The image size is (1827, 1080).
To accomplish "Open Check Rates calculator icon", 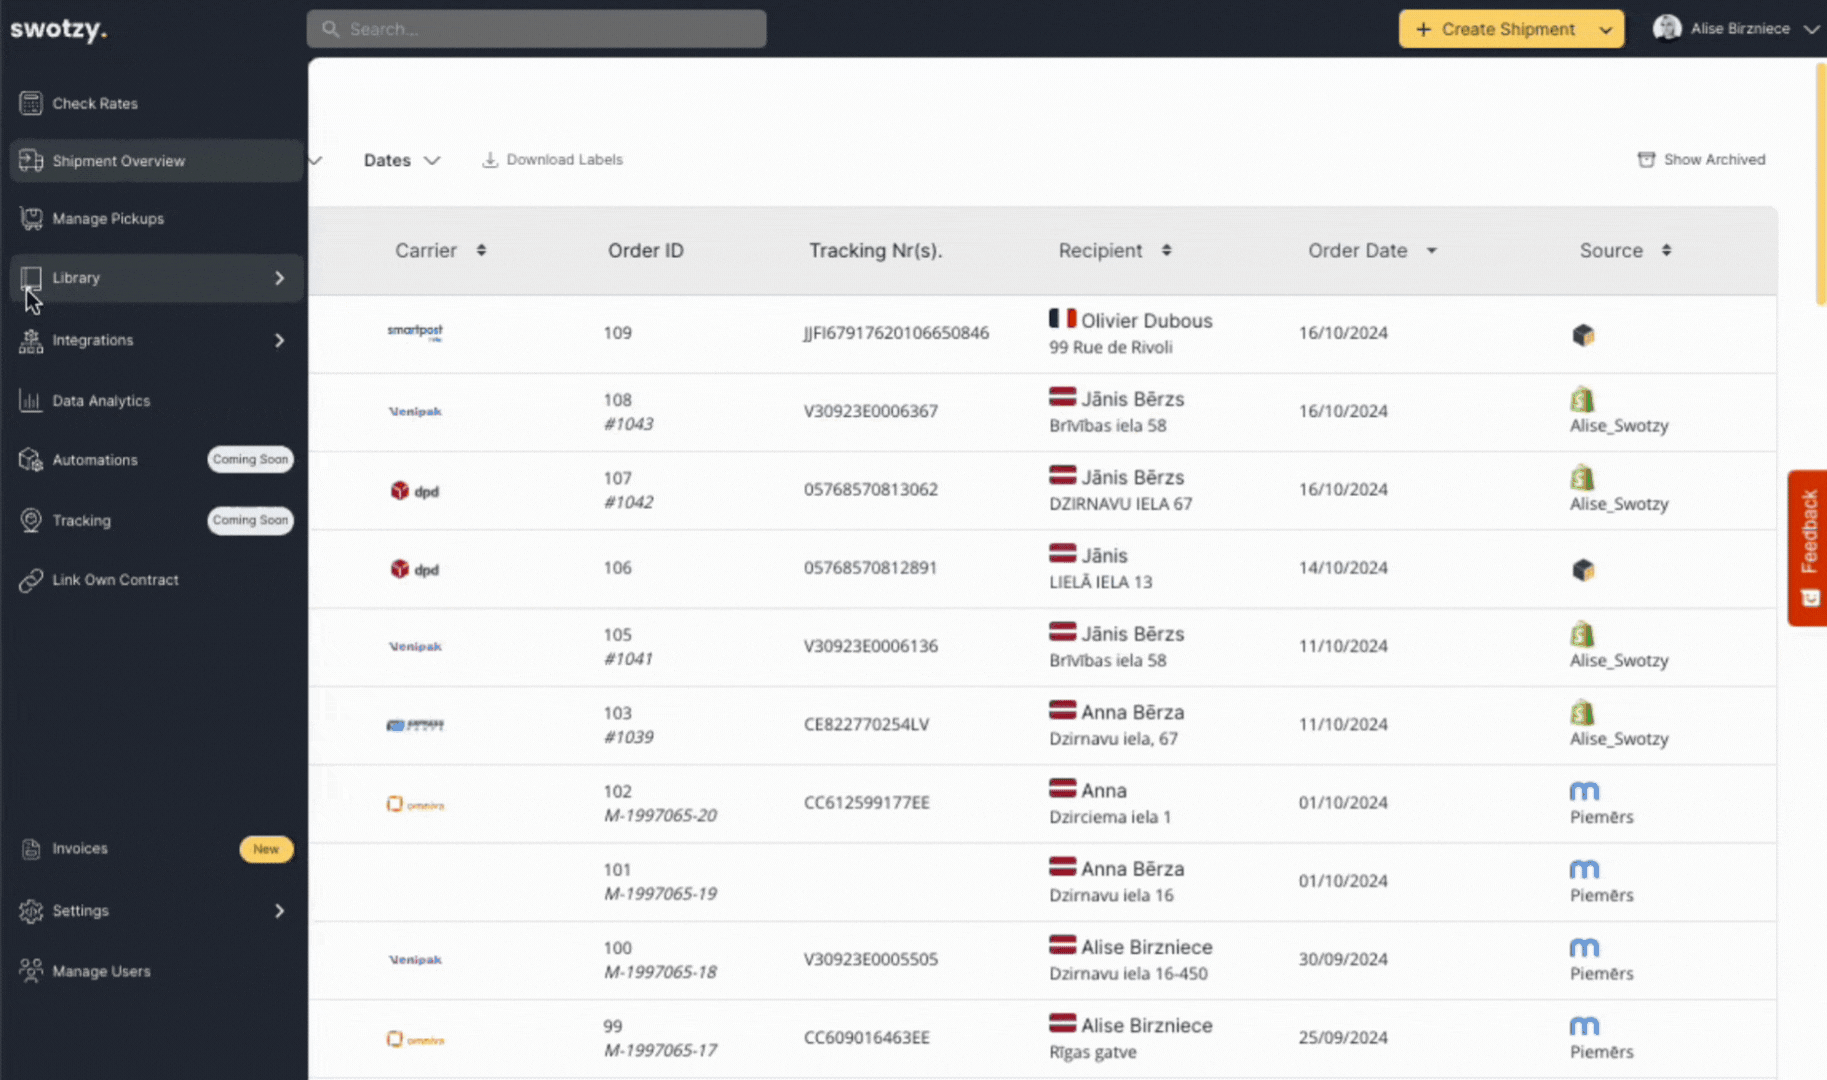I will coord(30,103).
